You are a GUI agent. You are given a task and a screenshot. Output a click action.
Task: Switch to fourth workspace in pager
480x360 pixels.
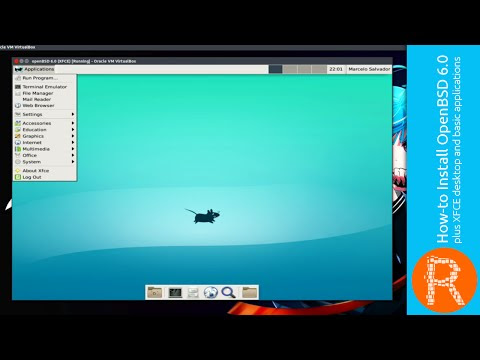click(319, 69)
